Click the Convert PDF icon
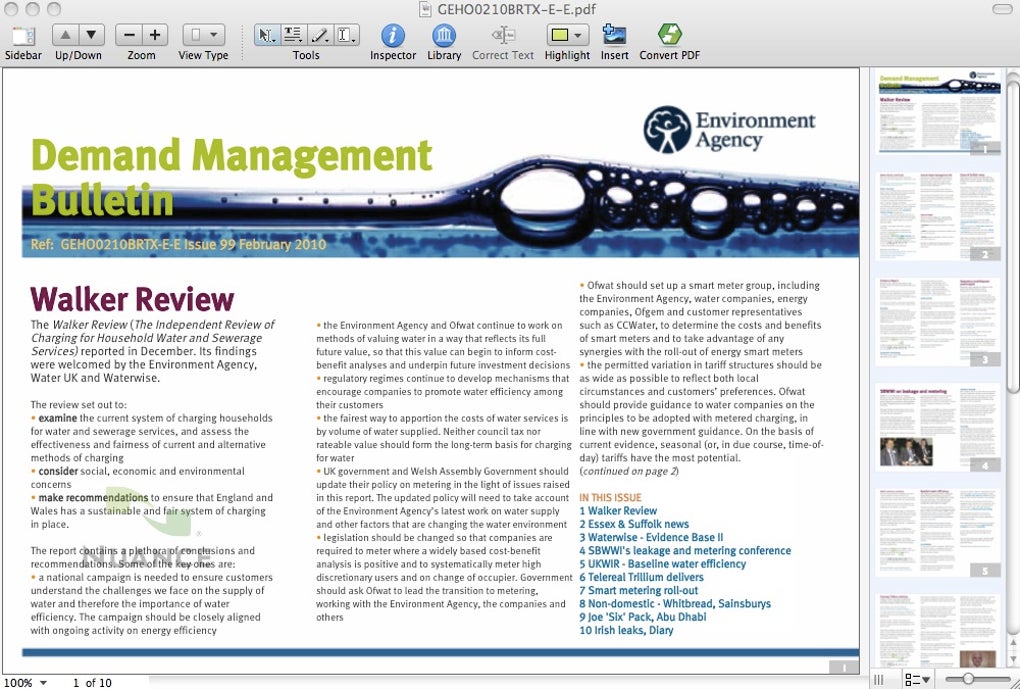 [669, 35]
